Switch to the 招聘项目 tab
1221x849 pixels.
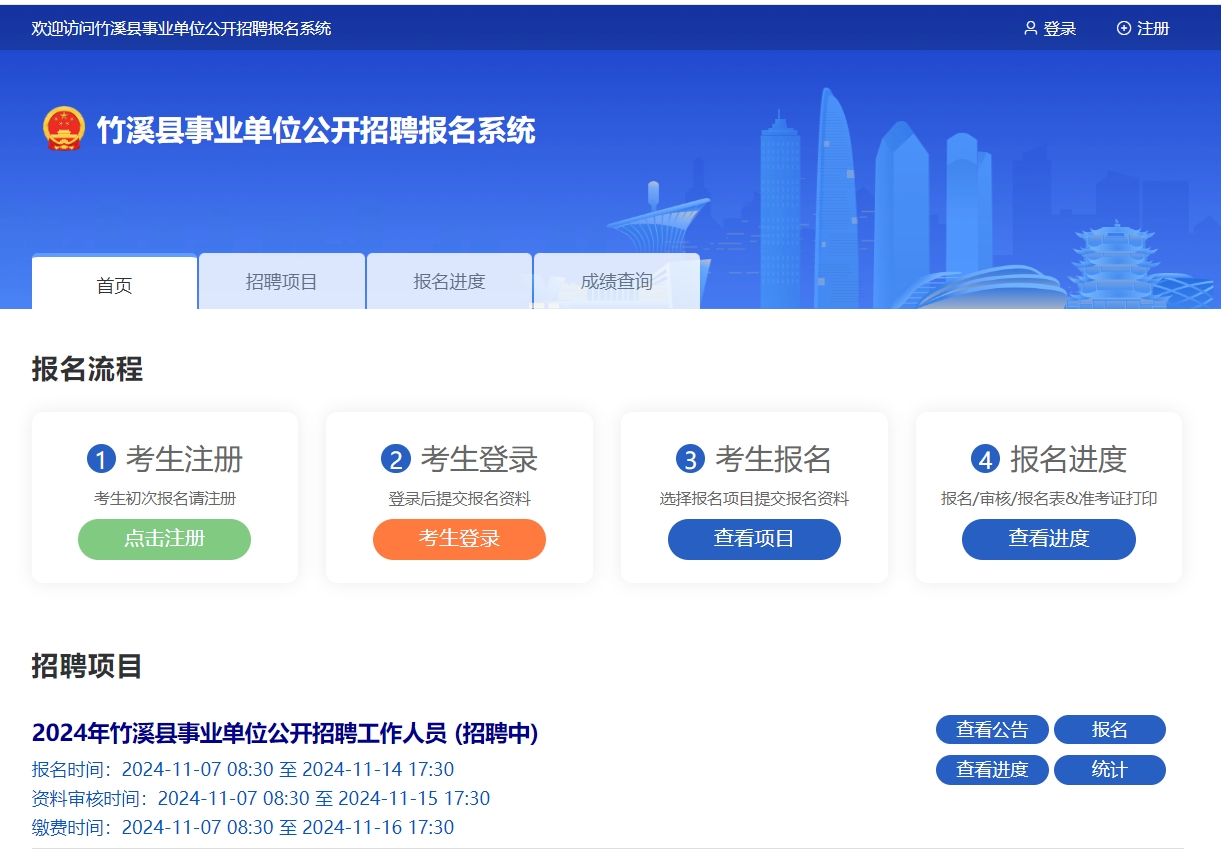(x=281, y=282)
